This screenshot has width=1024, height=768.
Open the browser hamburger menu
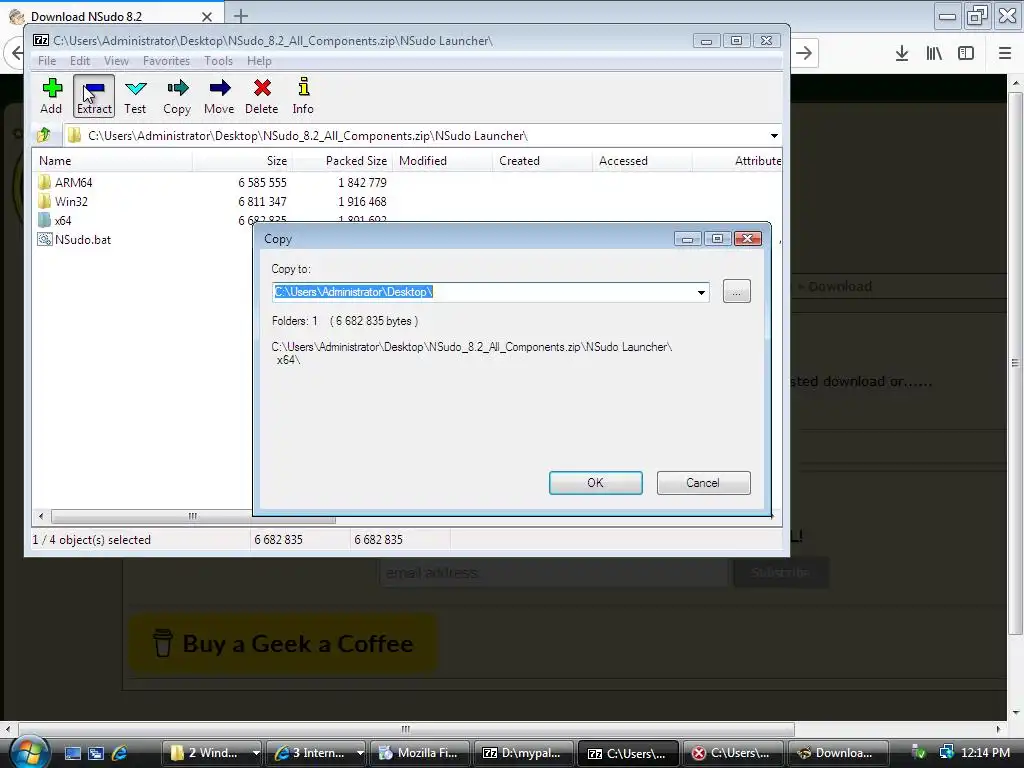click(1005, 54)
